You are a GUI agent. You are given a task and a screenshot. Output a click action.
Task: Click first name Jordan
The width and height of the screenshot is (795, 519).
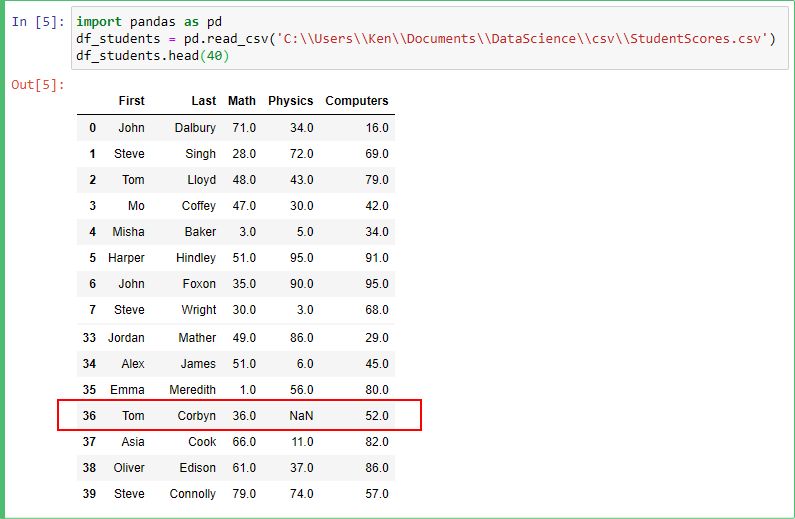tap(126, 338)
